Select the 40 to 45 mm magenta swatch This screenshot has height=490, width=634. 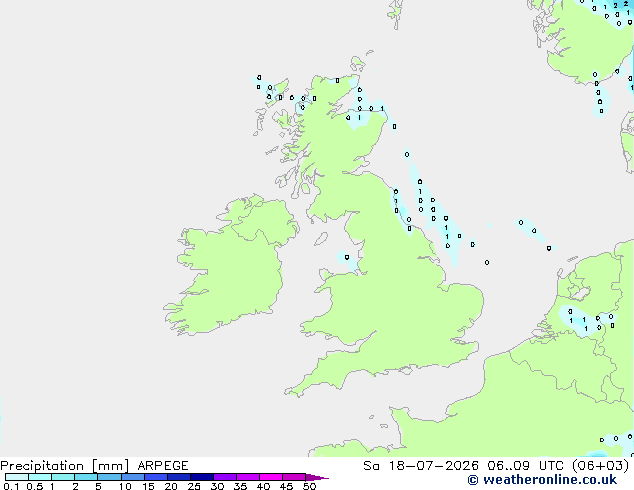(271, 477)
